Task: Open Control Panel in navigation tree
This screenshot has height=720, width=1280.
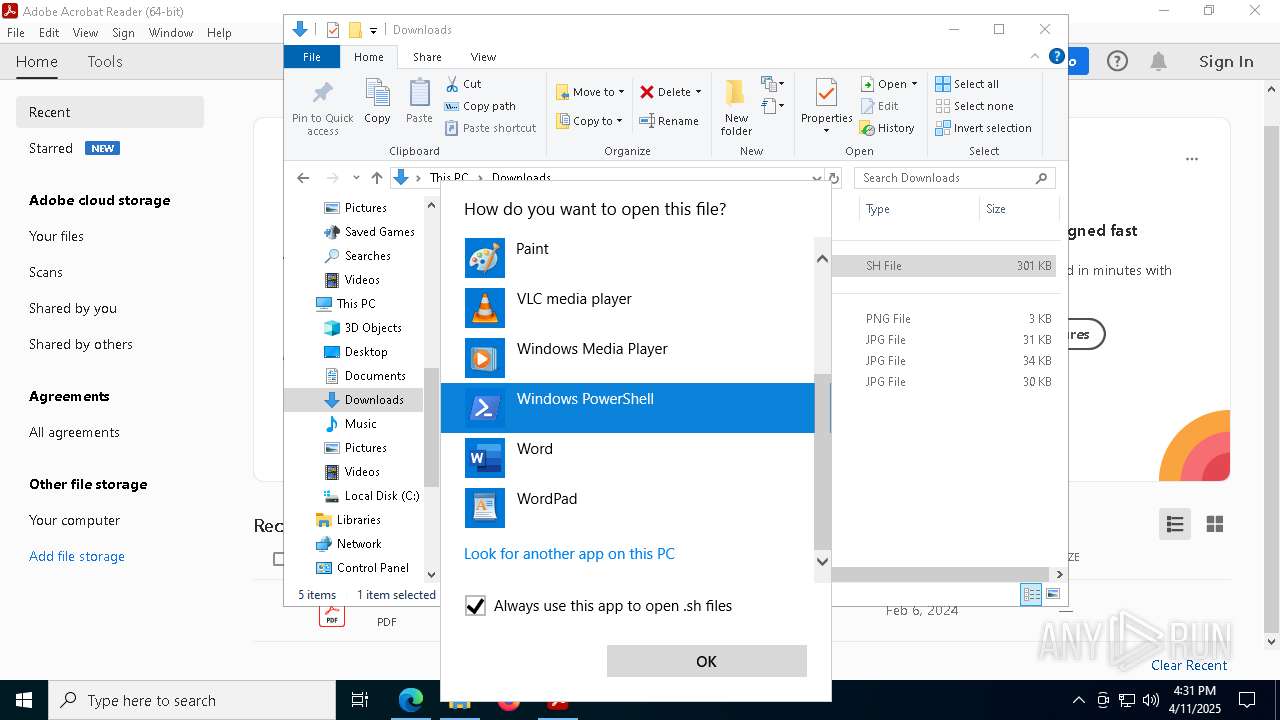Action: point(363,568)
